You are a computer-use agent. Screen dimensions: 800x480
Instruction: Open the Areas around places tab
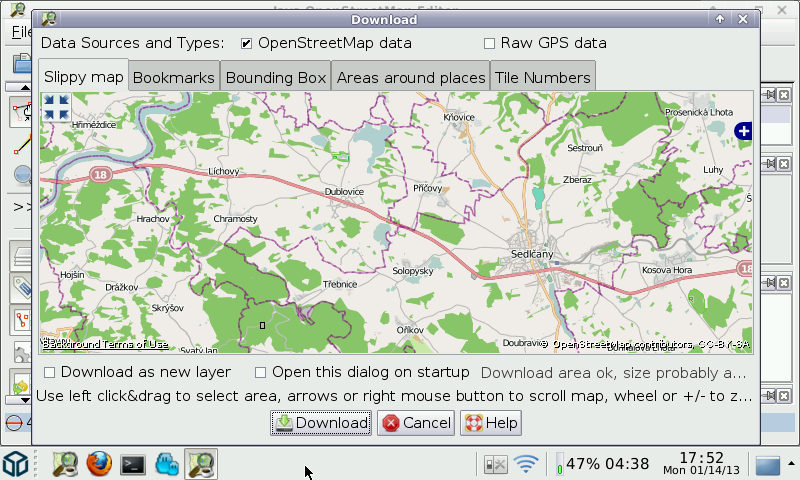click(411, 77)
